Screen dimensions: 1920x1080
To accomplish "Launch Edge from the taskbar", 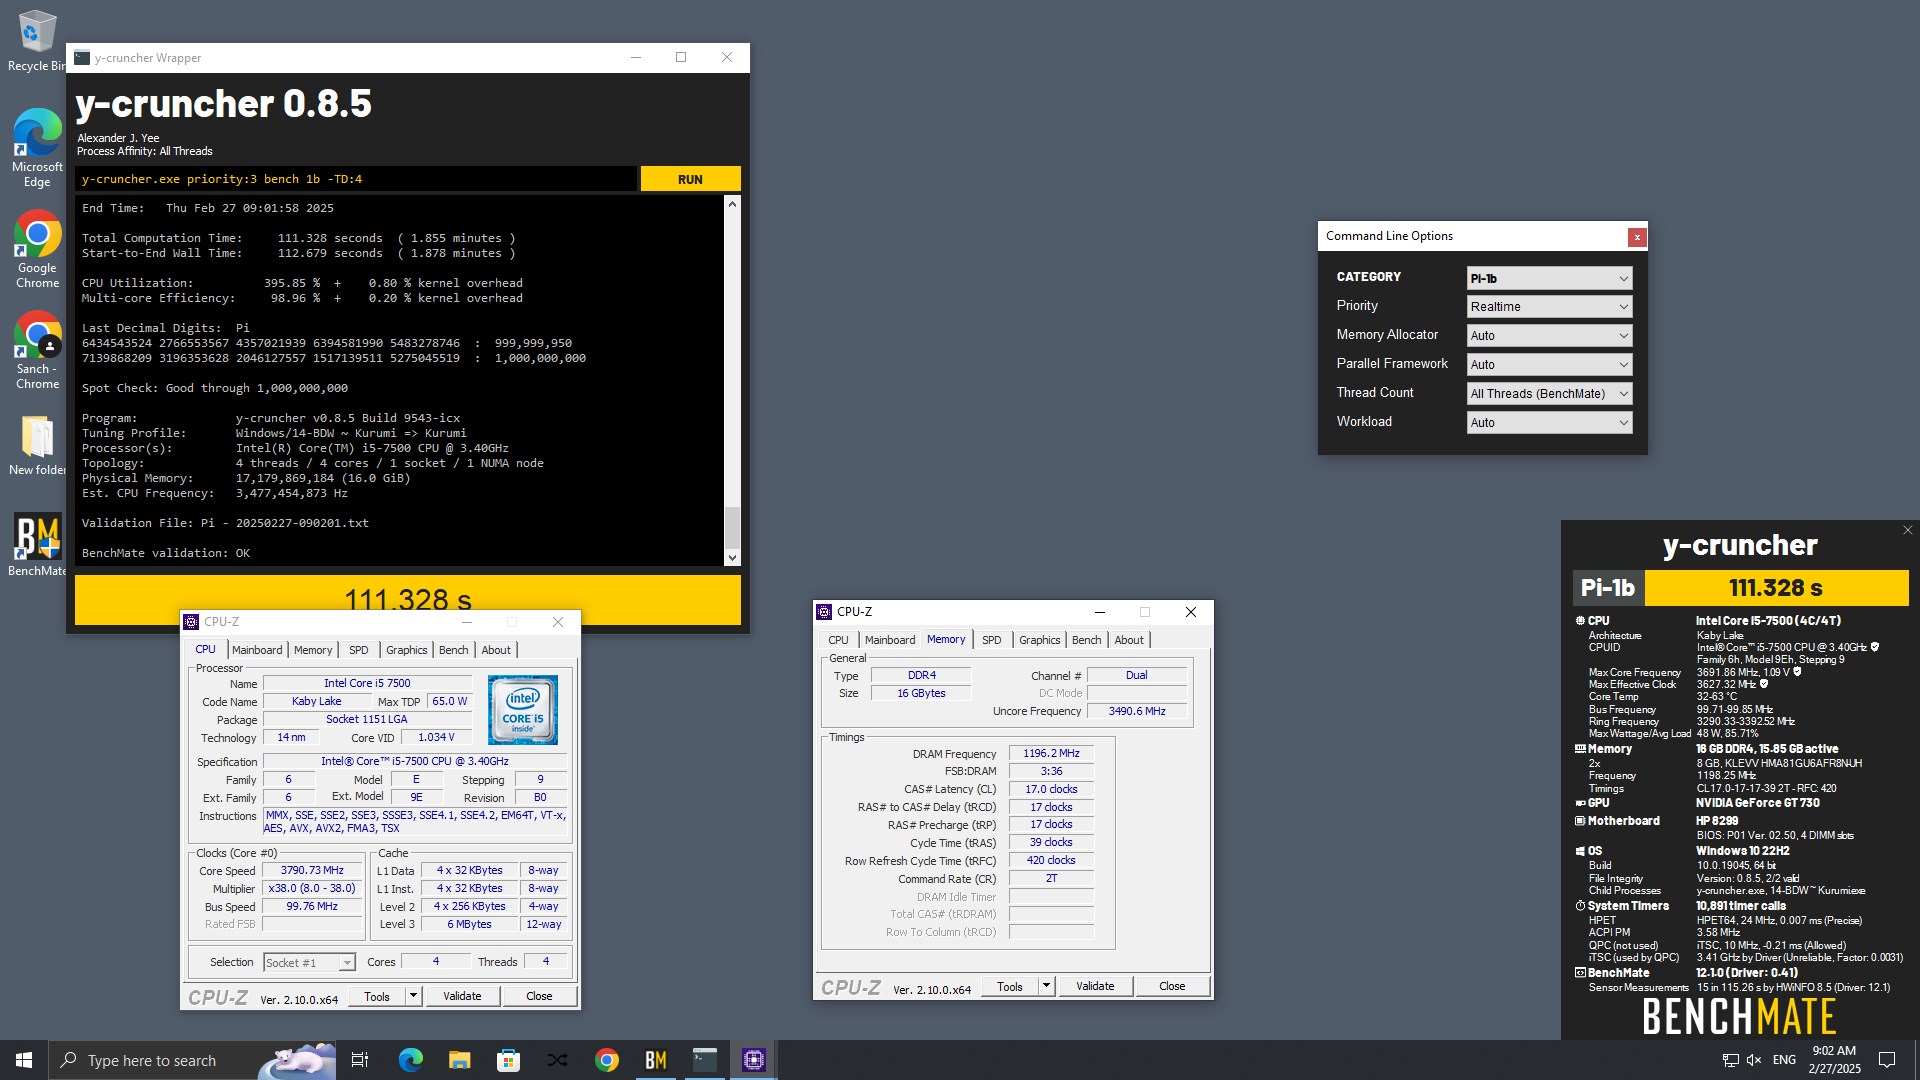I will [x=410, y=1060].
